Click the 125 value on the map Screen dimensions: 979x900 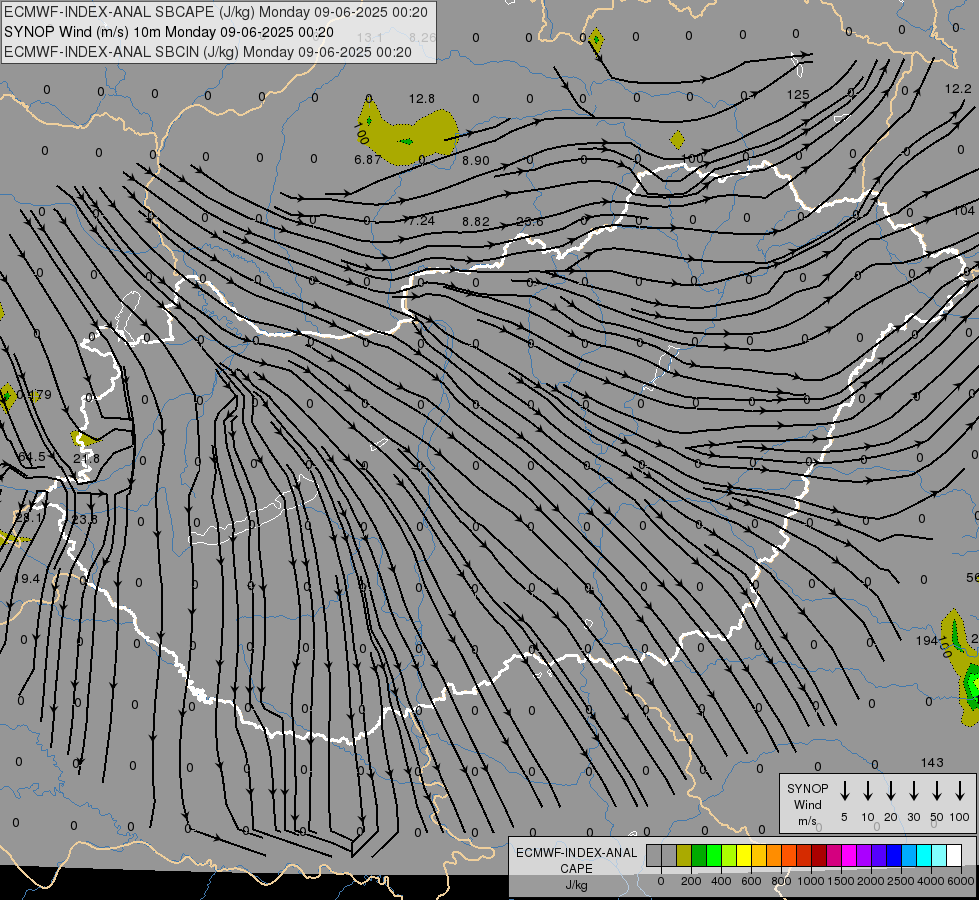pos(798,95)
